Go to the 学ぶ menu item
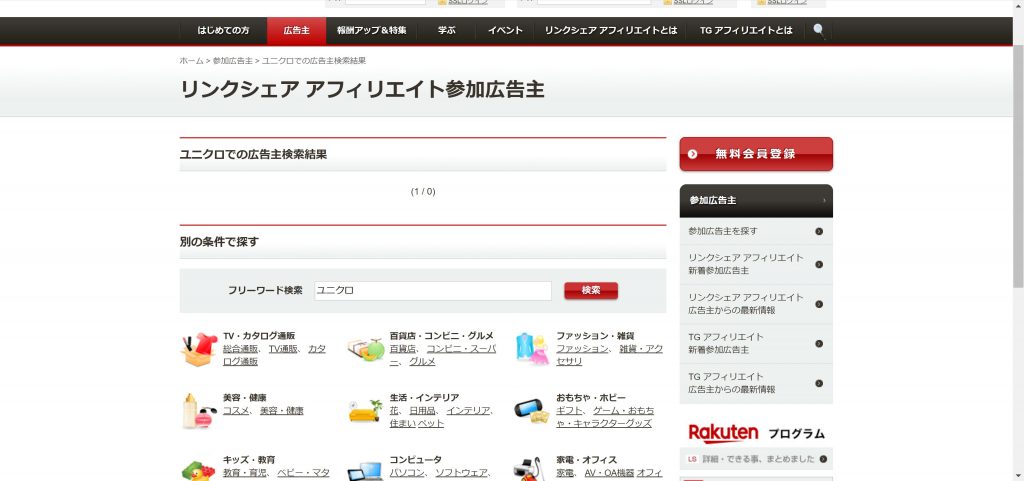Image resolution: width=1024 pixels, height=481 pixels. 447,30
